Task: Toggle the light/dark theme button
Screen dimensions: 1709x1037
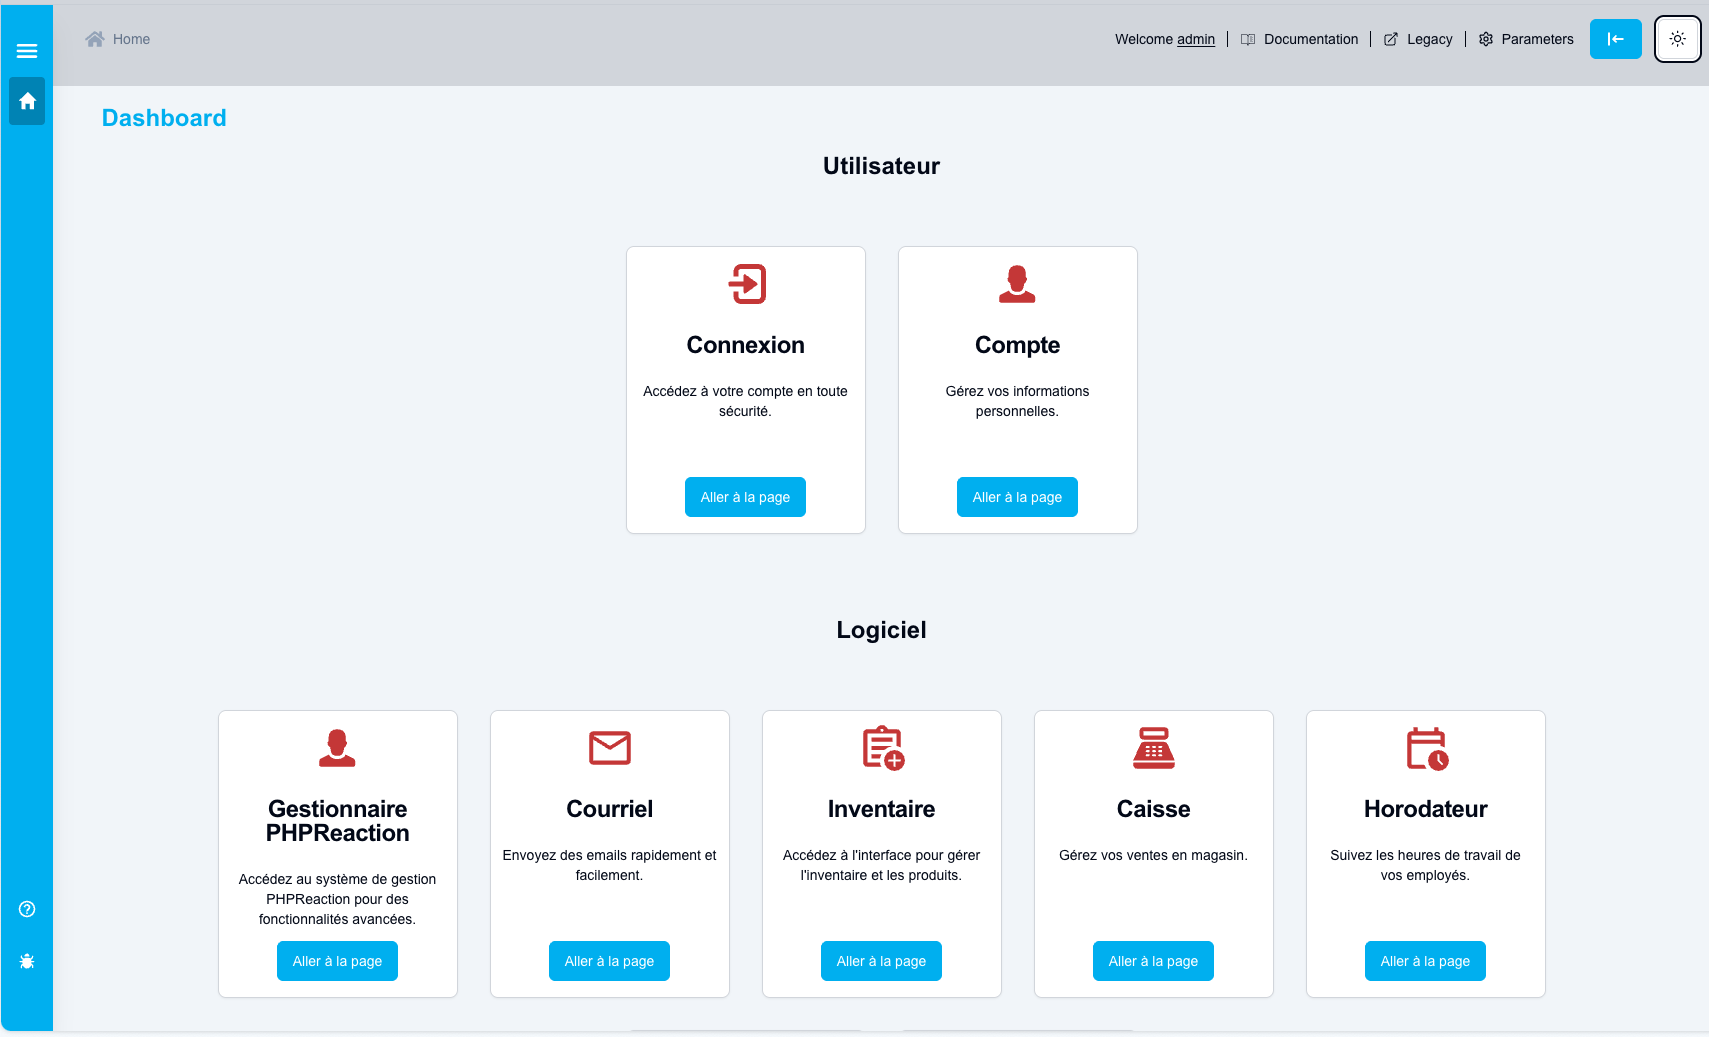Action: coord(1677,39)
